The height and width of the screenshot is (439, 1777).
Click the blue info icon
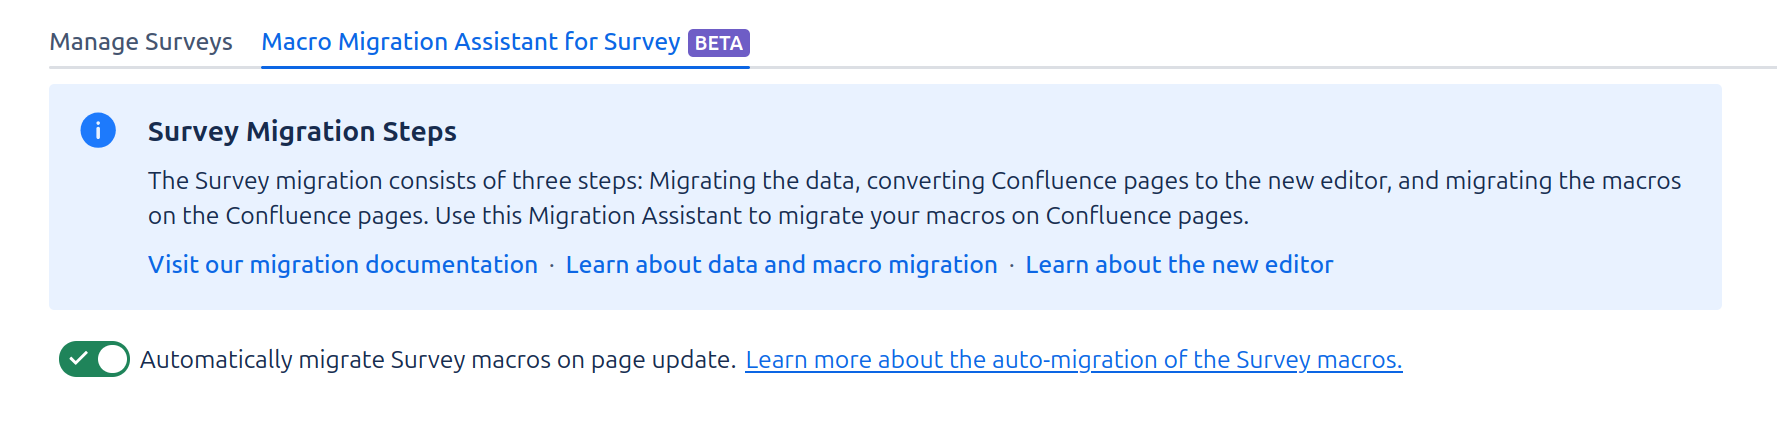98,131
